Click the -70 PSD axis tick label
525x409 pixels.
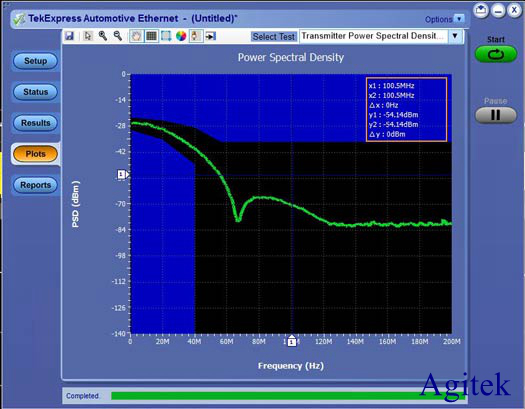pos(121,204)
